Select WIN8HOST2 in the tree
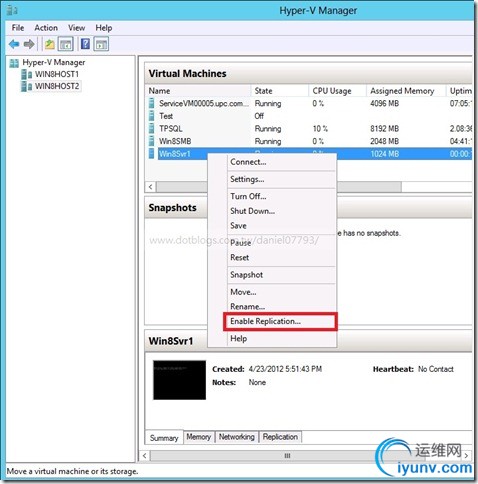 coord(57,86)
